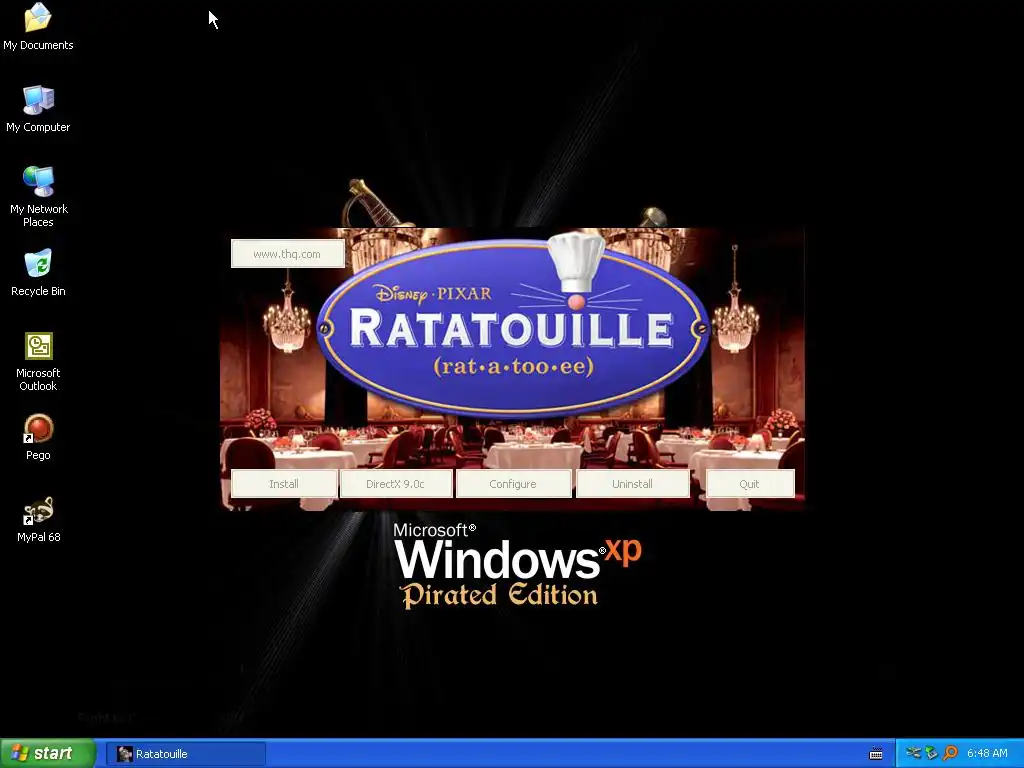This screenshot has width=1024, height=768.
Task: Quit the Ratatouille launcher
Action: (x=750, y=484)
